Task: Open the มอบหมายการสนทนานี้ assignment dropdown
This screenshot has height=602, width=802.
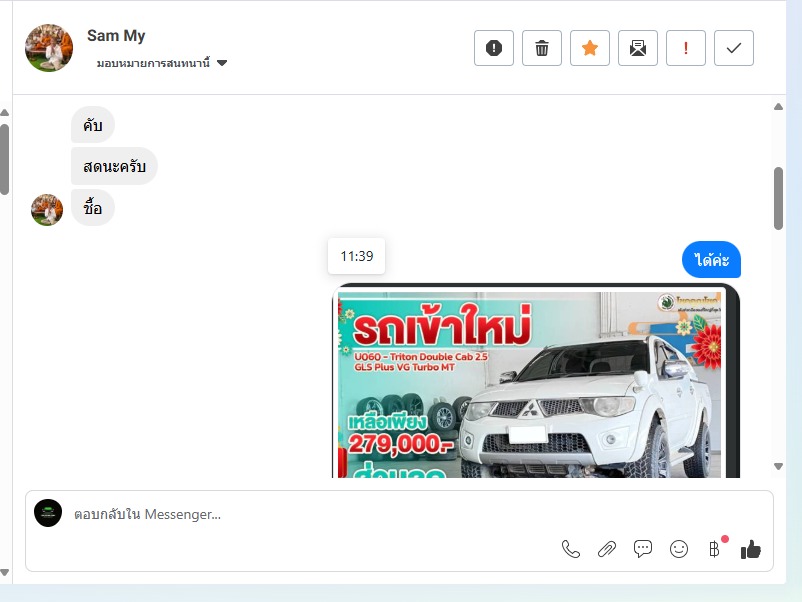Action: pyautogui.click(x=162, y=63)
